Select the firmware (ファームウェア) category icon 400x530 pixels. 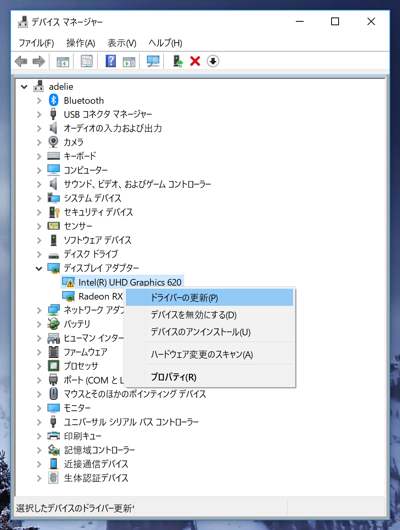[x=53, y=352]
